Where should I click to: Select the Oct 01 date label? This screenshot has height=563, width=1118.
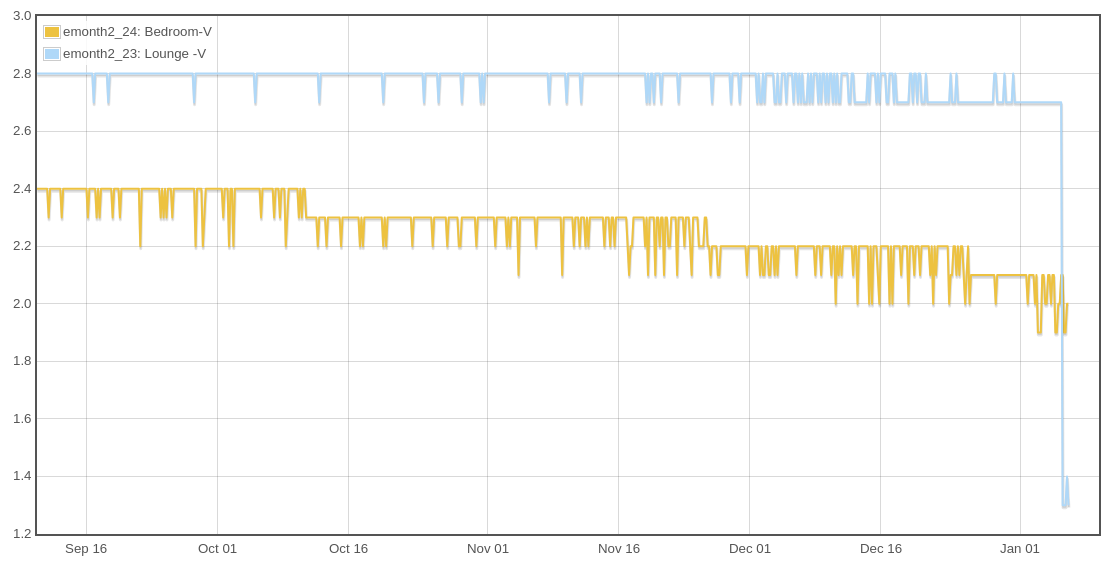point(217,548)
